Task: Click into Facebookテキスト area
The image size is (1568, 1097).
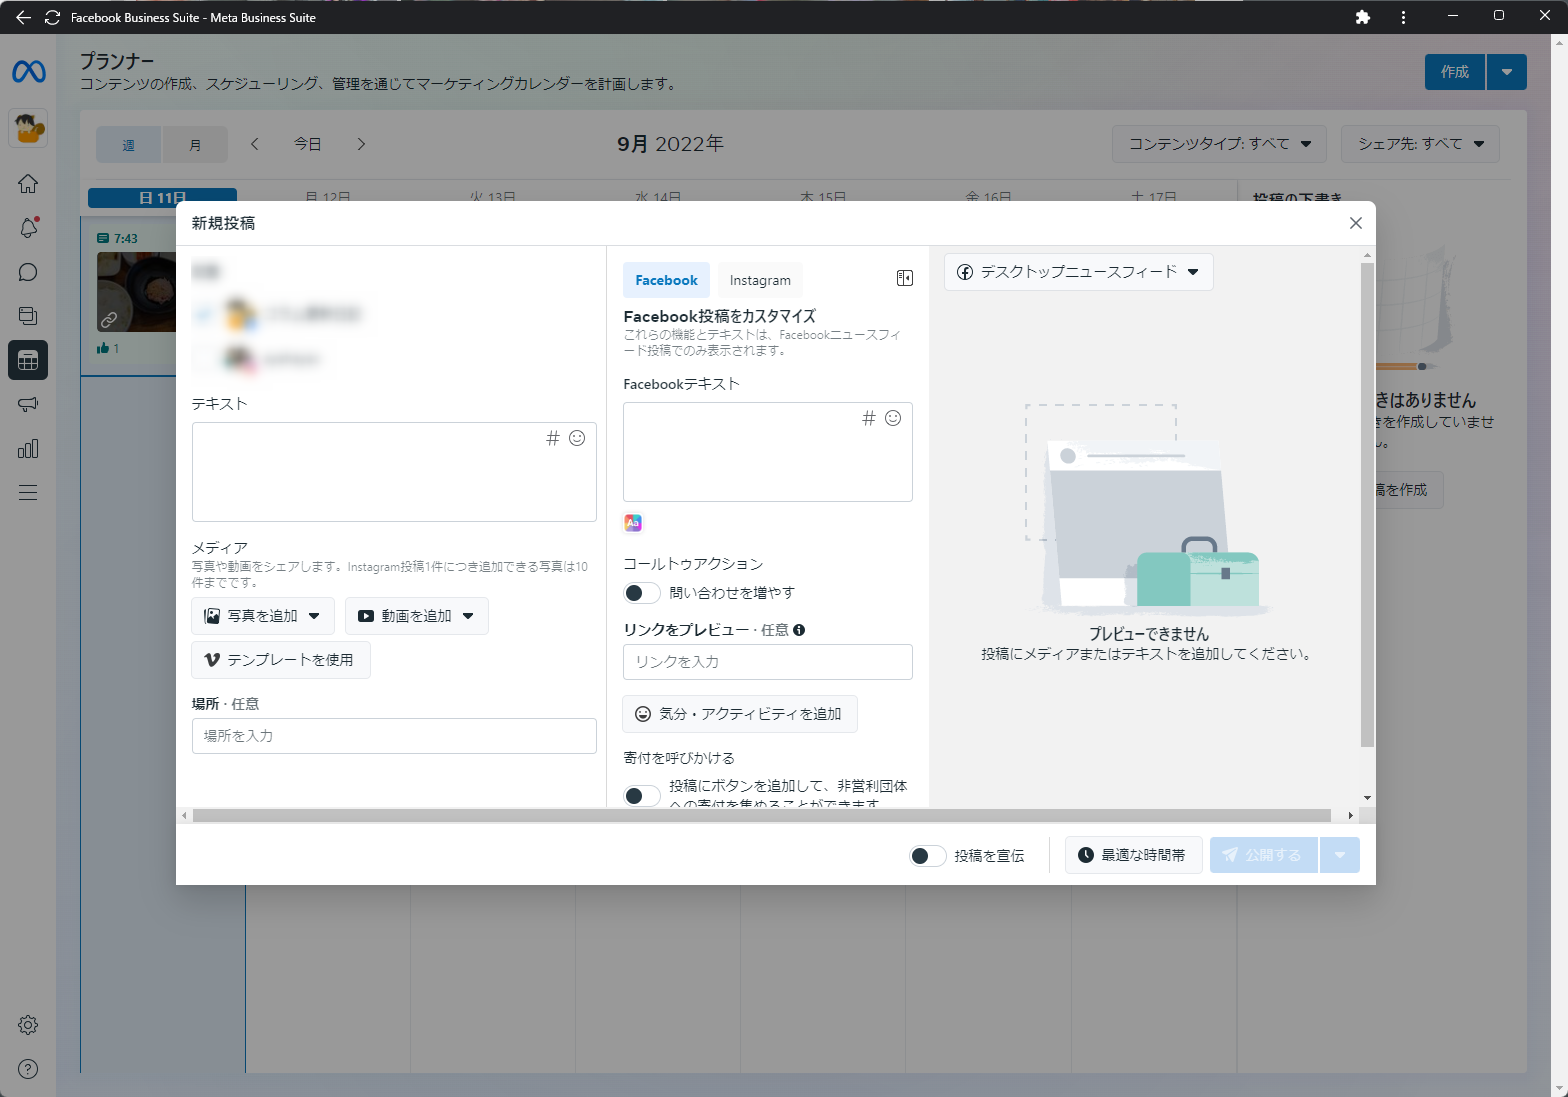Action: [768, 452]
